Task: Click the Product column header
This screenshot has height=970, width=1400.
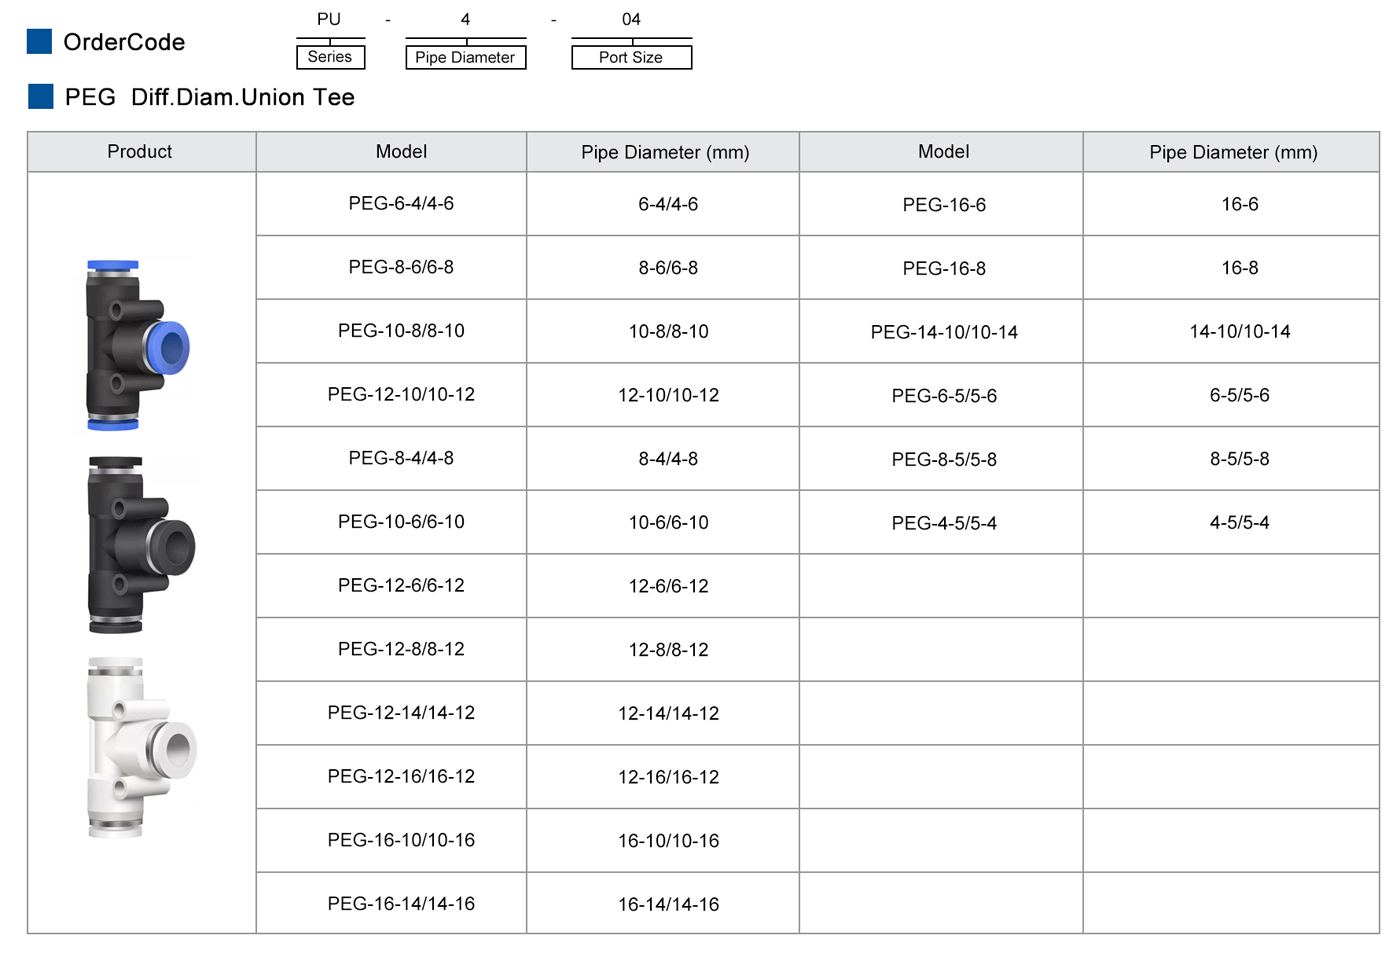Action: [140, 152]
